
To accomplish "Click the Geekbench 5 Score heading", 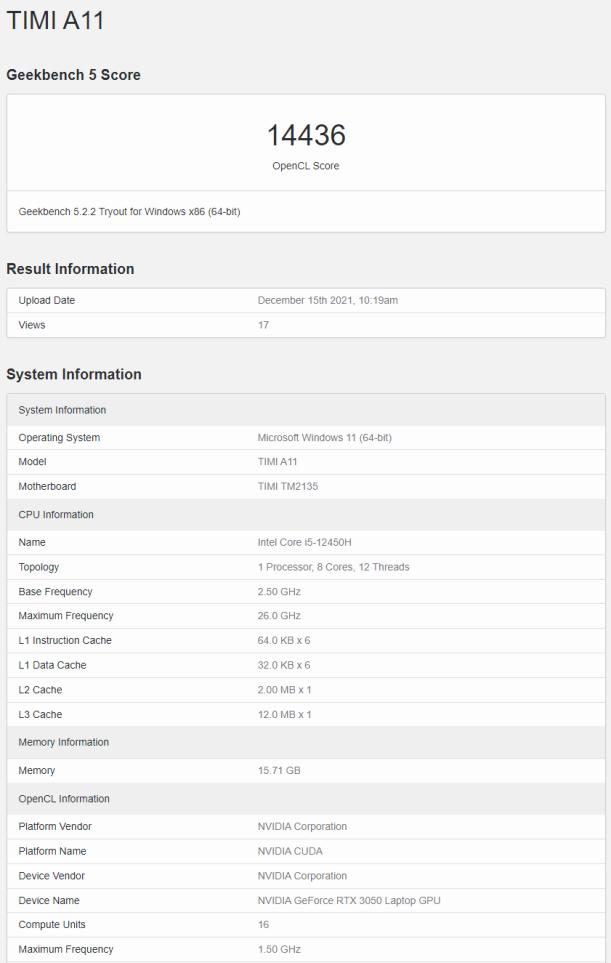I will 73,75.
